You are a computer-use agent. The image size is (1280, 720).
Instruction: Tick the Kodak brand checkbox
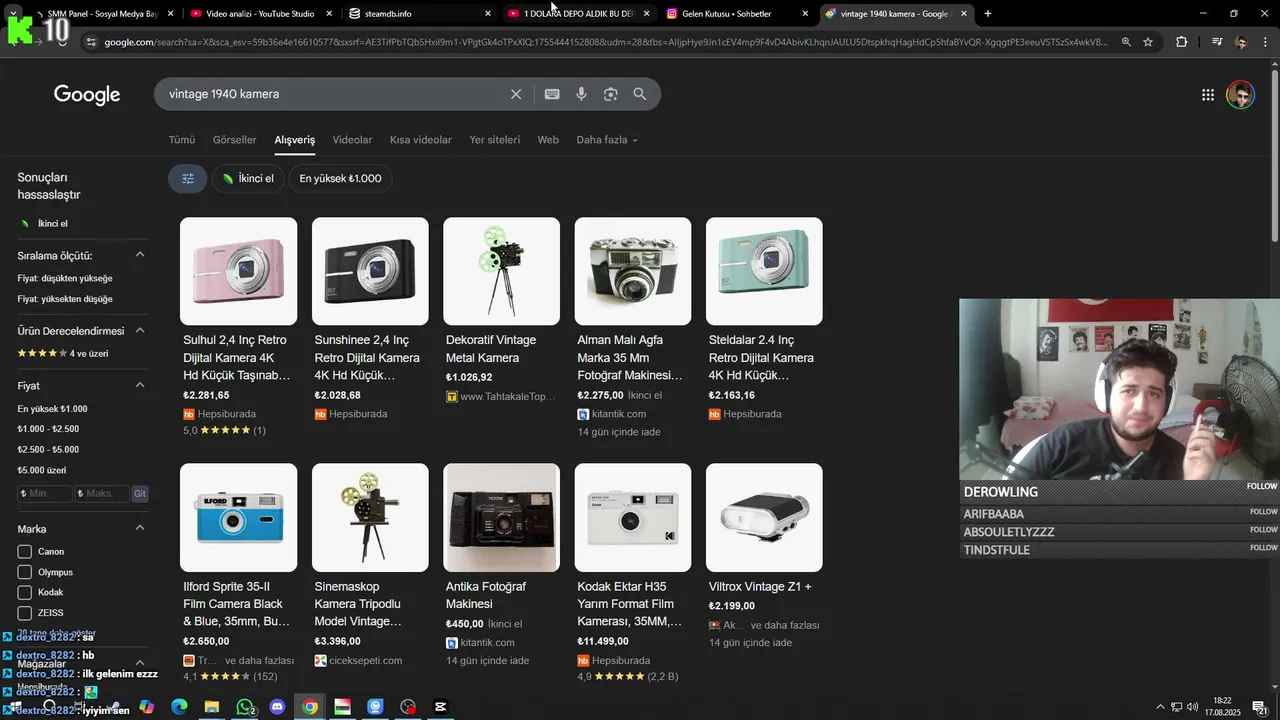coord(25,593)
